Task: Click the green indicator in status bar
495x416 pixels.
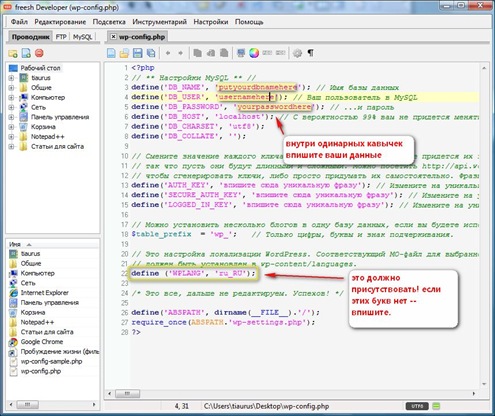Action: 436,406
